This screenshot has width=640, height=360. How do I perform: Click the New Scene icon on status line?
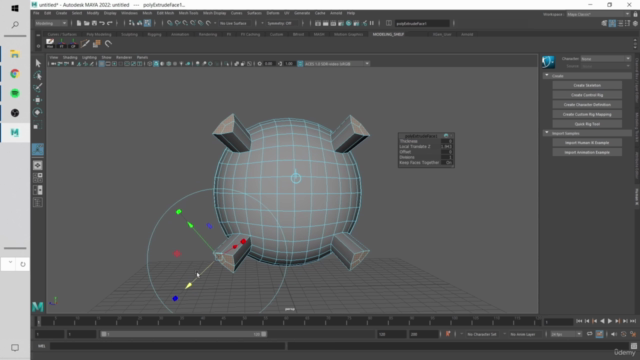(x=79, y=23)
